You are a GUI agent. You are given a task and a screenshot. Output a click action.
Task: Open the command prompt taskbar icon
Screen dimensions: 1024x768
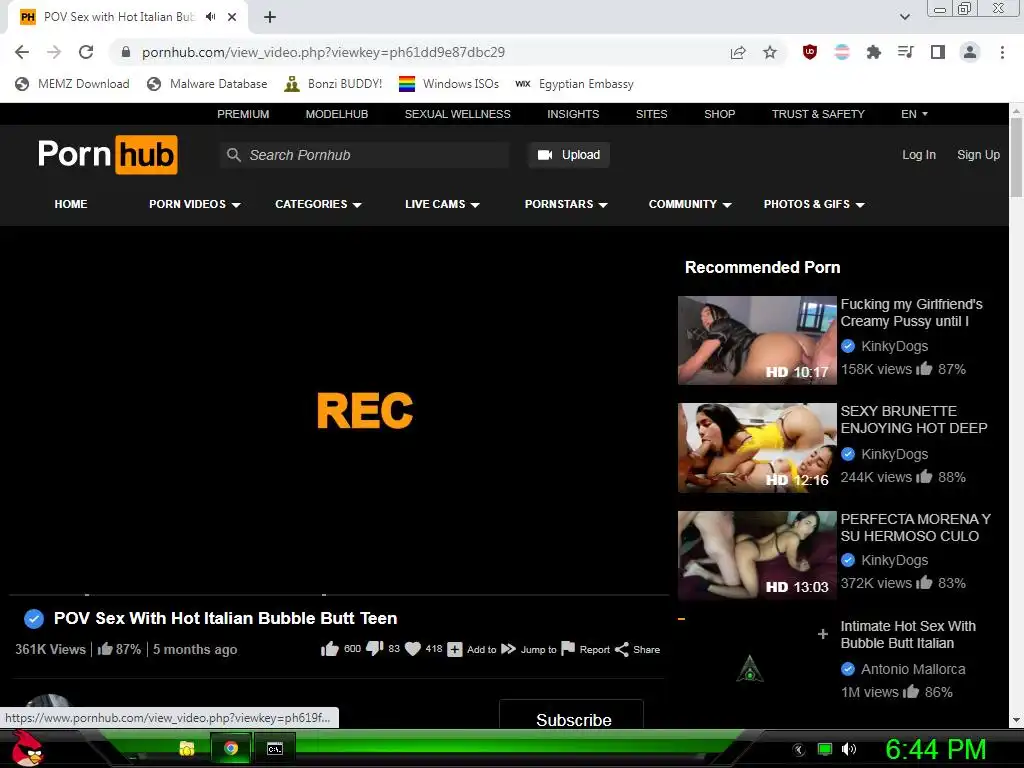pos(275,748)
